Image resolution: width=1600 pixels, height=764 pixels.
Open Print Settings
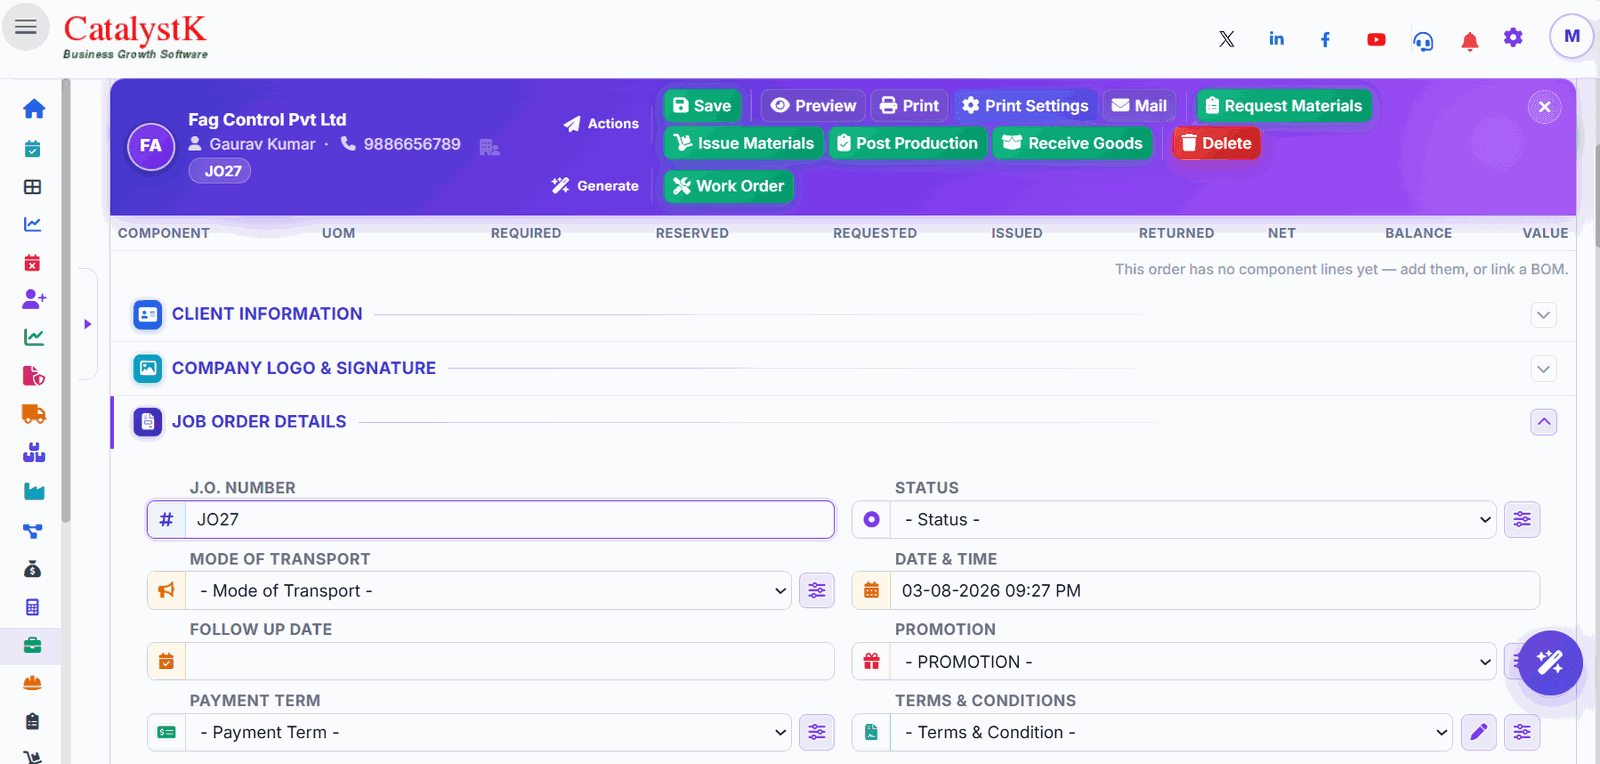(1025, 106)
